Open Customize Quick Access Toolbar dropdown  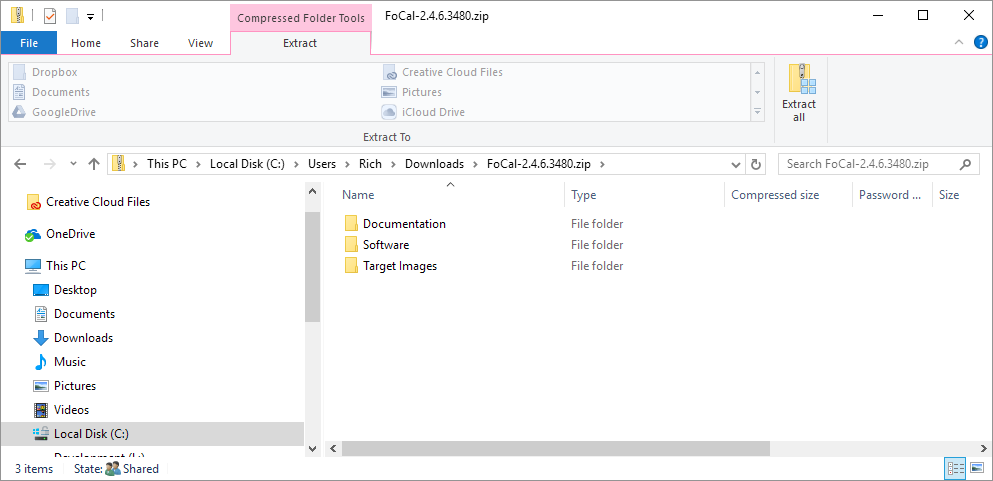(x=90, y=17)
